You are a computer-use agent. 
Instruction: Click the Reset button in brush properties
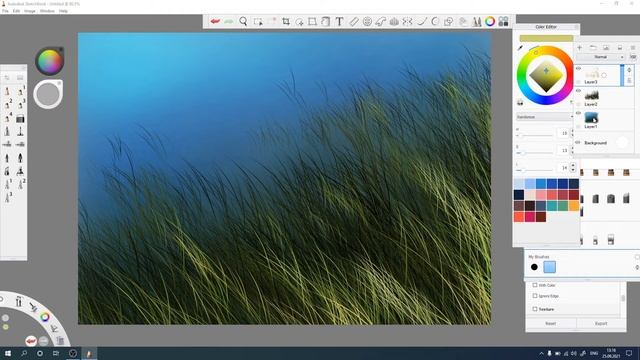pos(551,323)
